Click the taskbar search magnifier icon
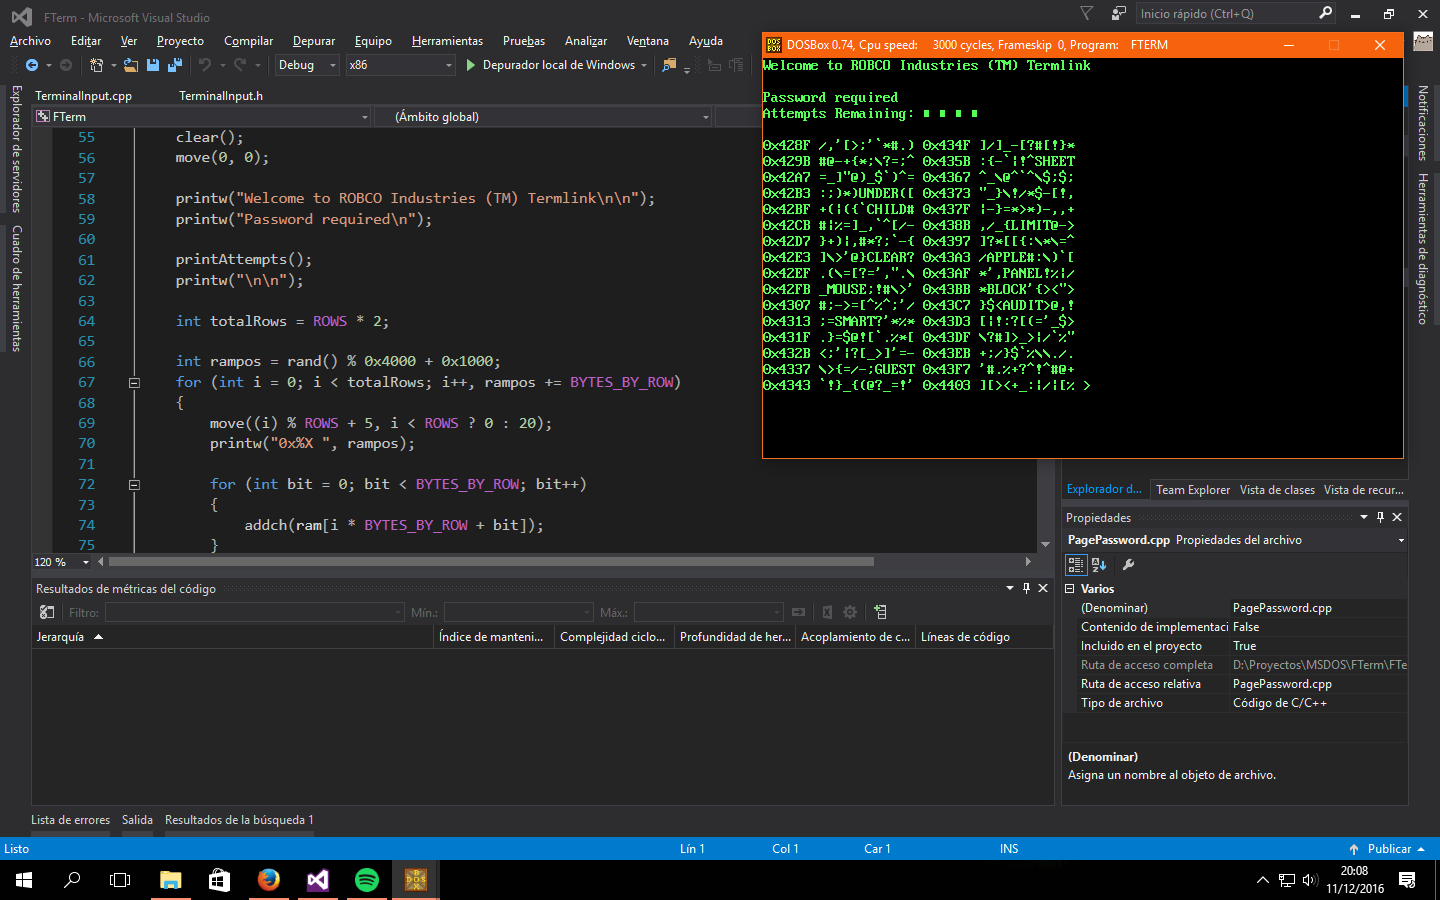The image size is (1440, 900). coord(72,880)
